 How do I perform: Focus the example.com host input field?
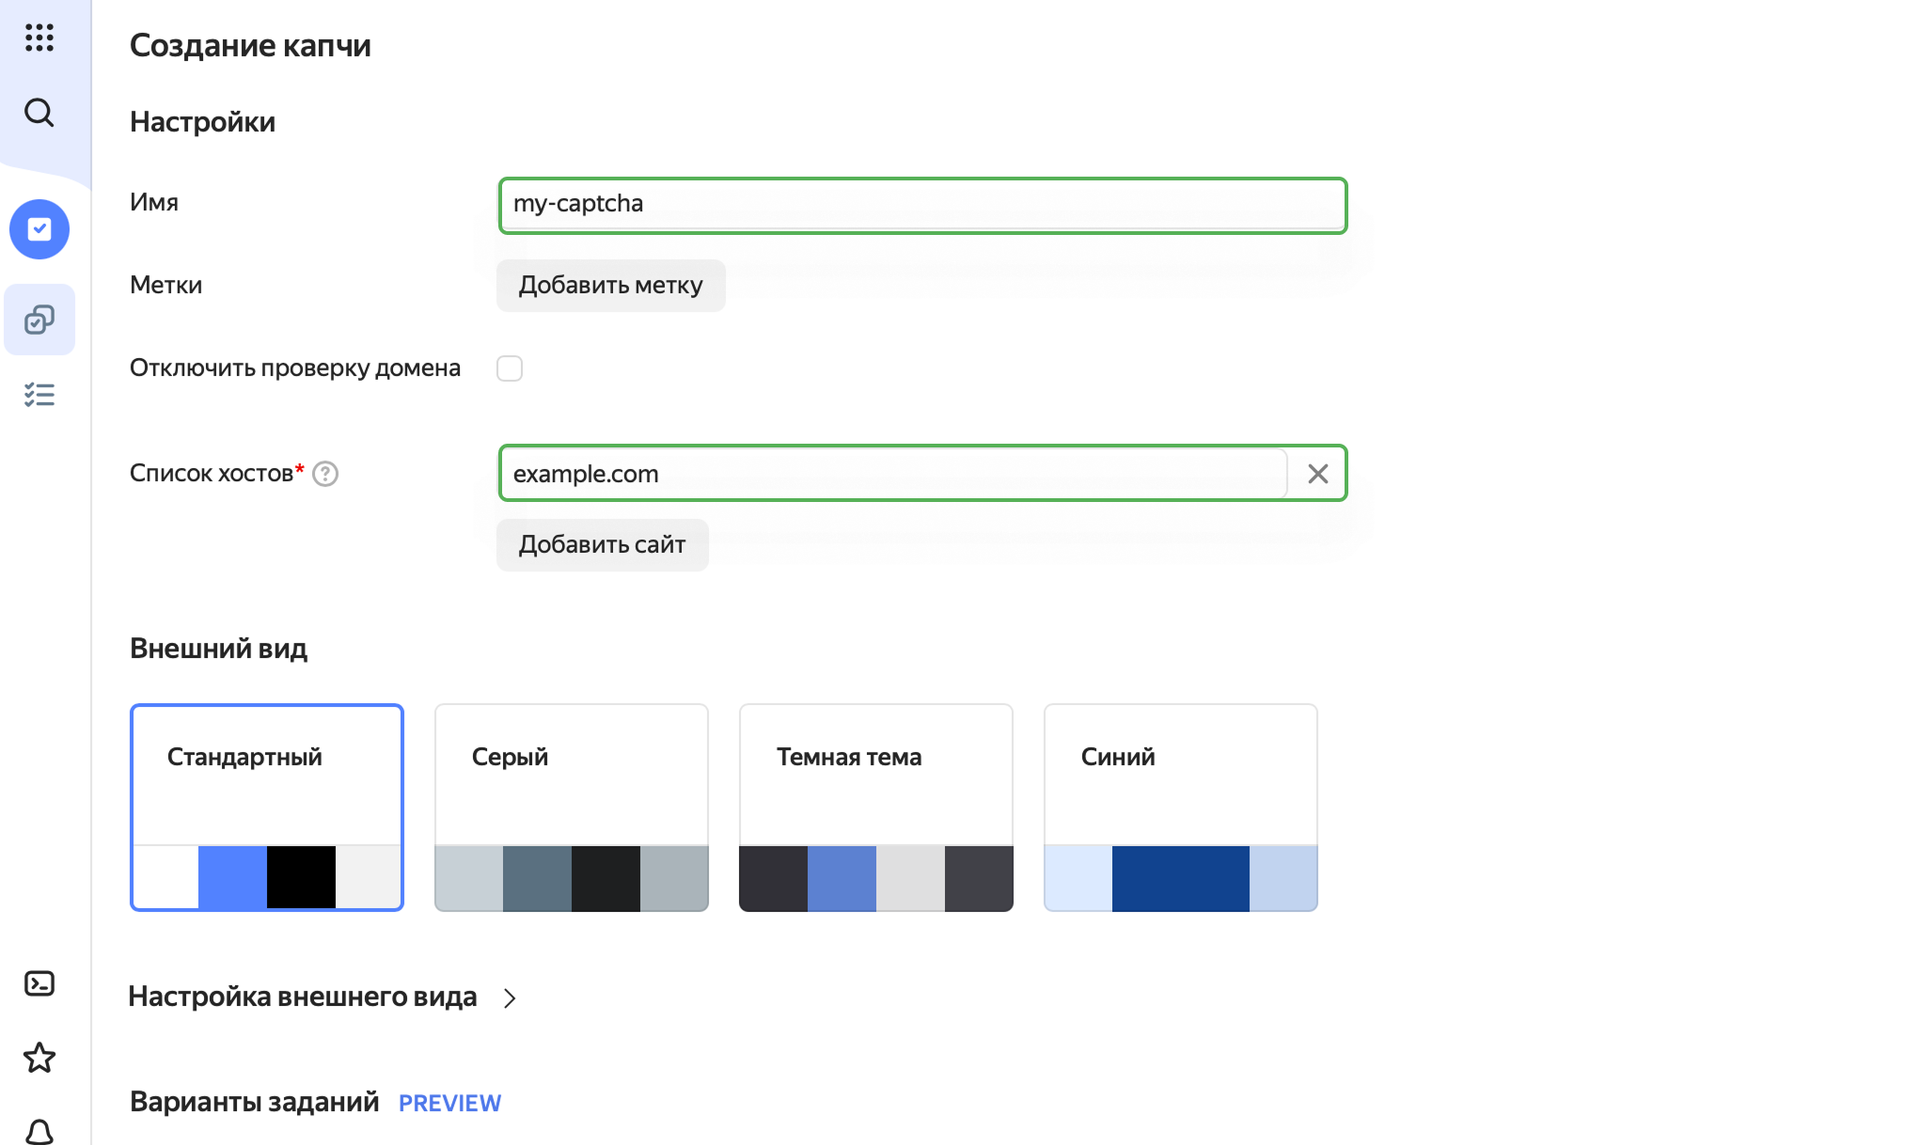tap(891, 473)
